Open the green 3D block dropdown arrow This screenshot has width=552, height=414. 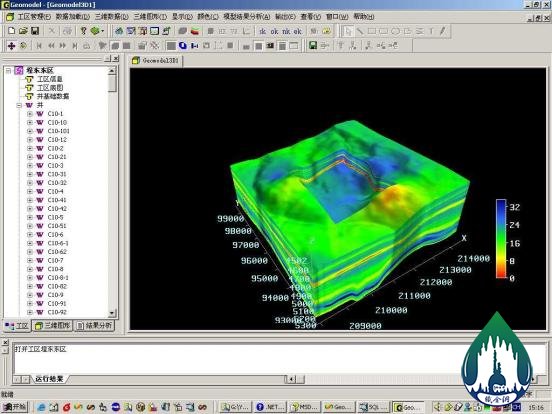[102, 31]
